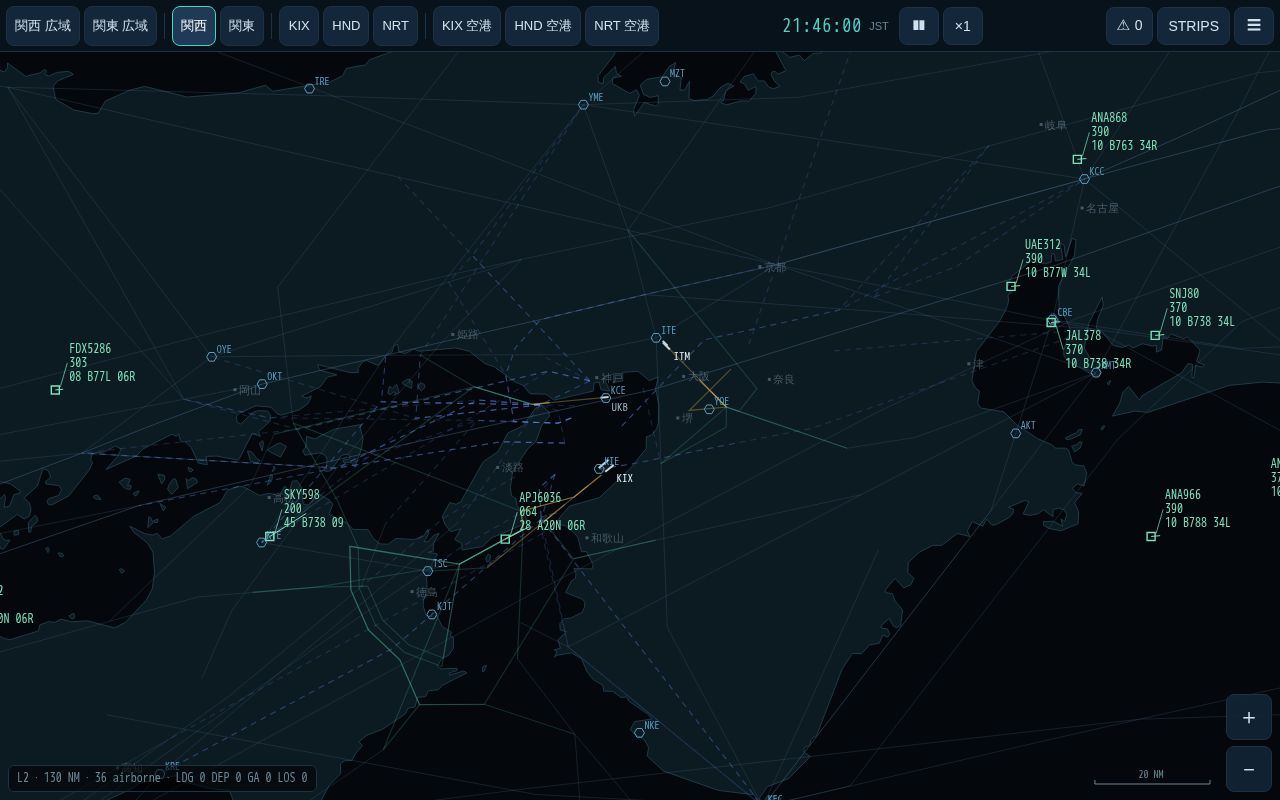The image size is (1280, 800).
Task: Click the TSC waypoint marker
Action: [427, 571]
